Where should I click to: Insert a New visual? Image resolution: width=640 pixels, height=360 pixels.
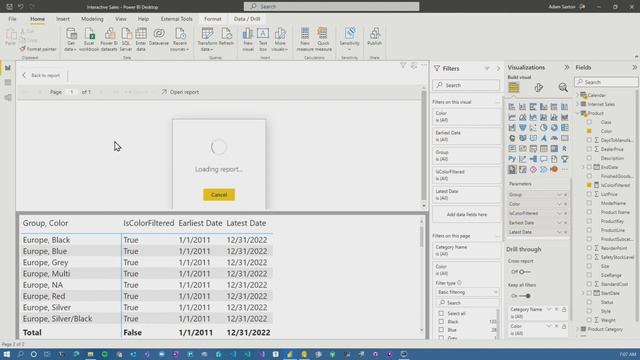click(248, 40)
